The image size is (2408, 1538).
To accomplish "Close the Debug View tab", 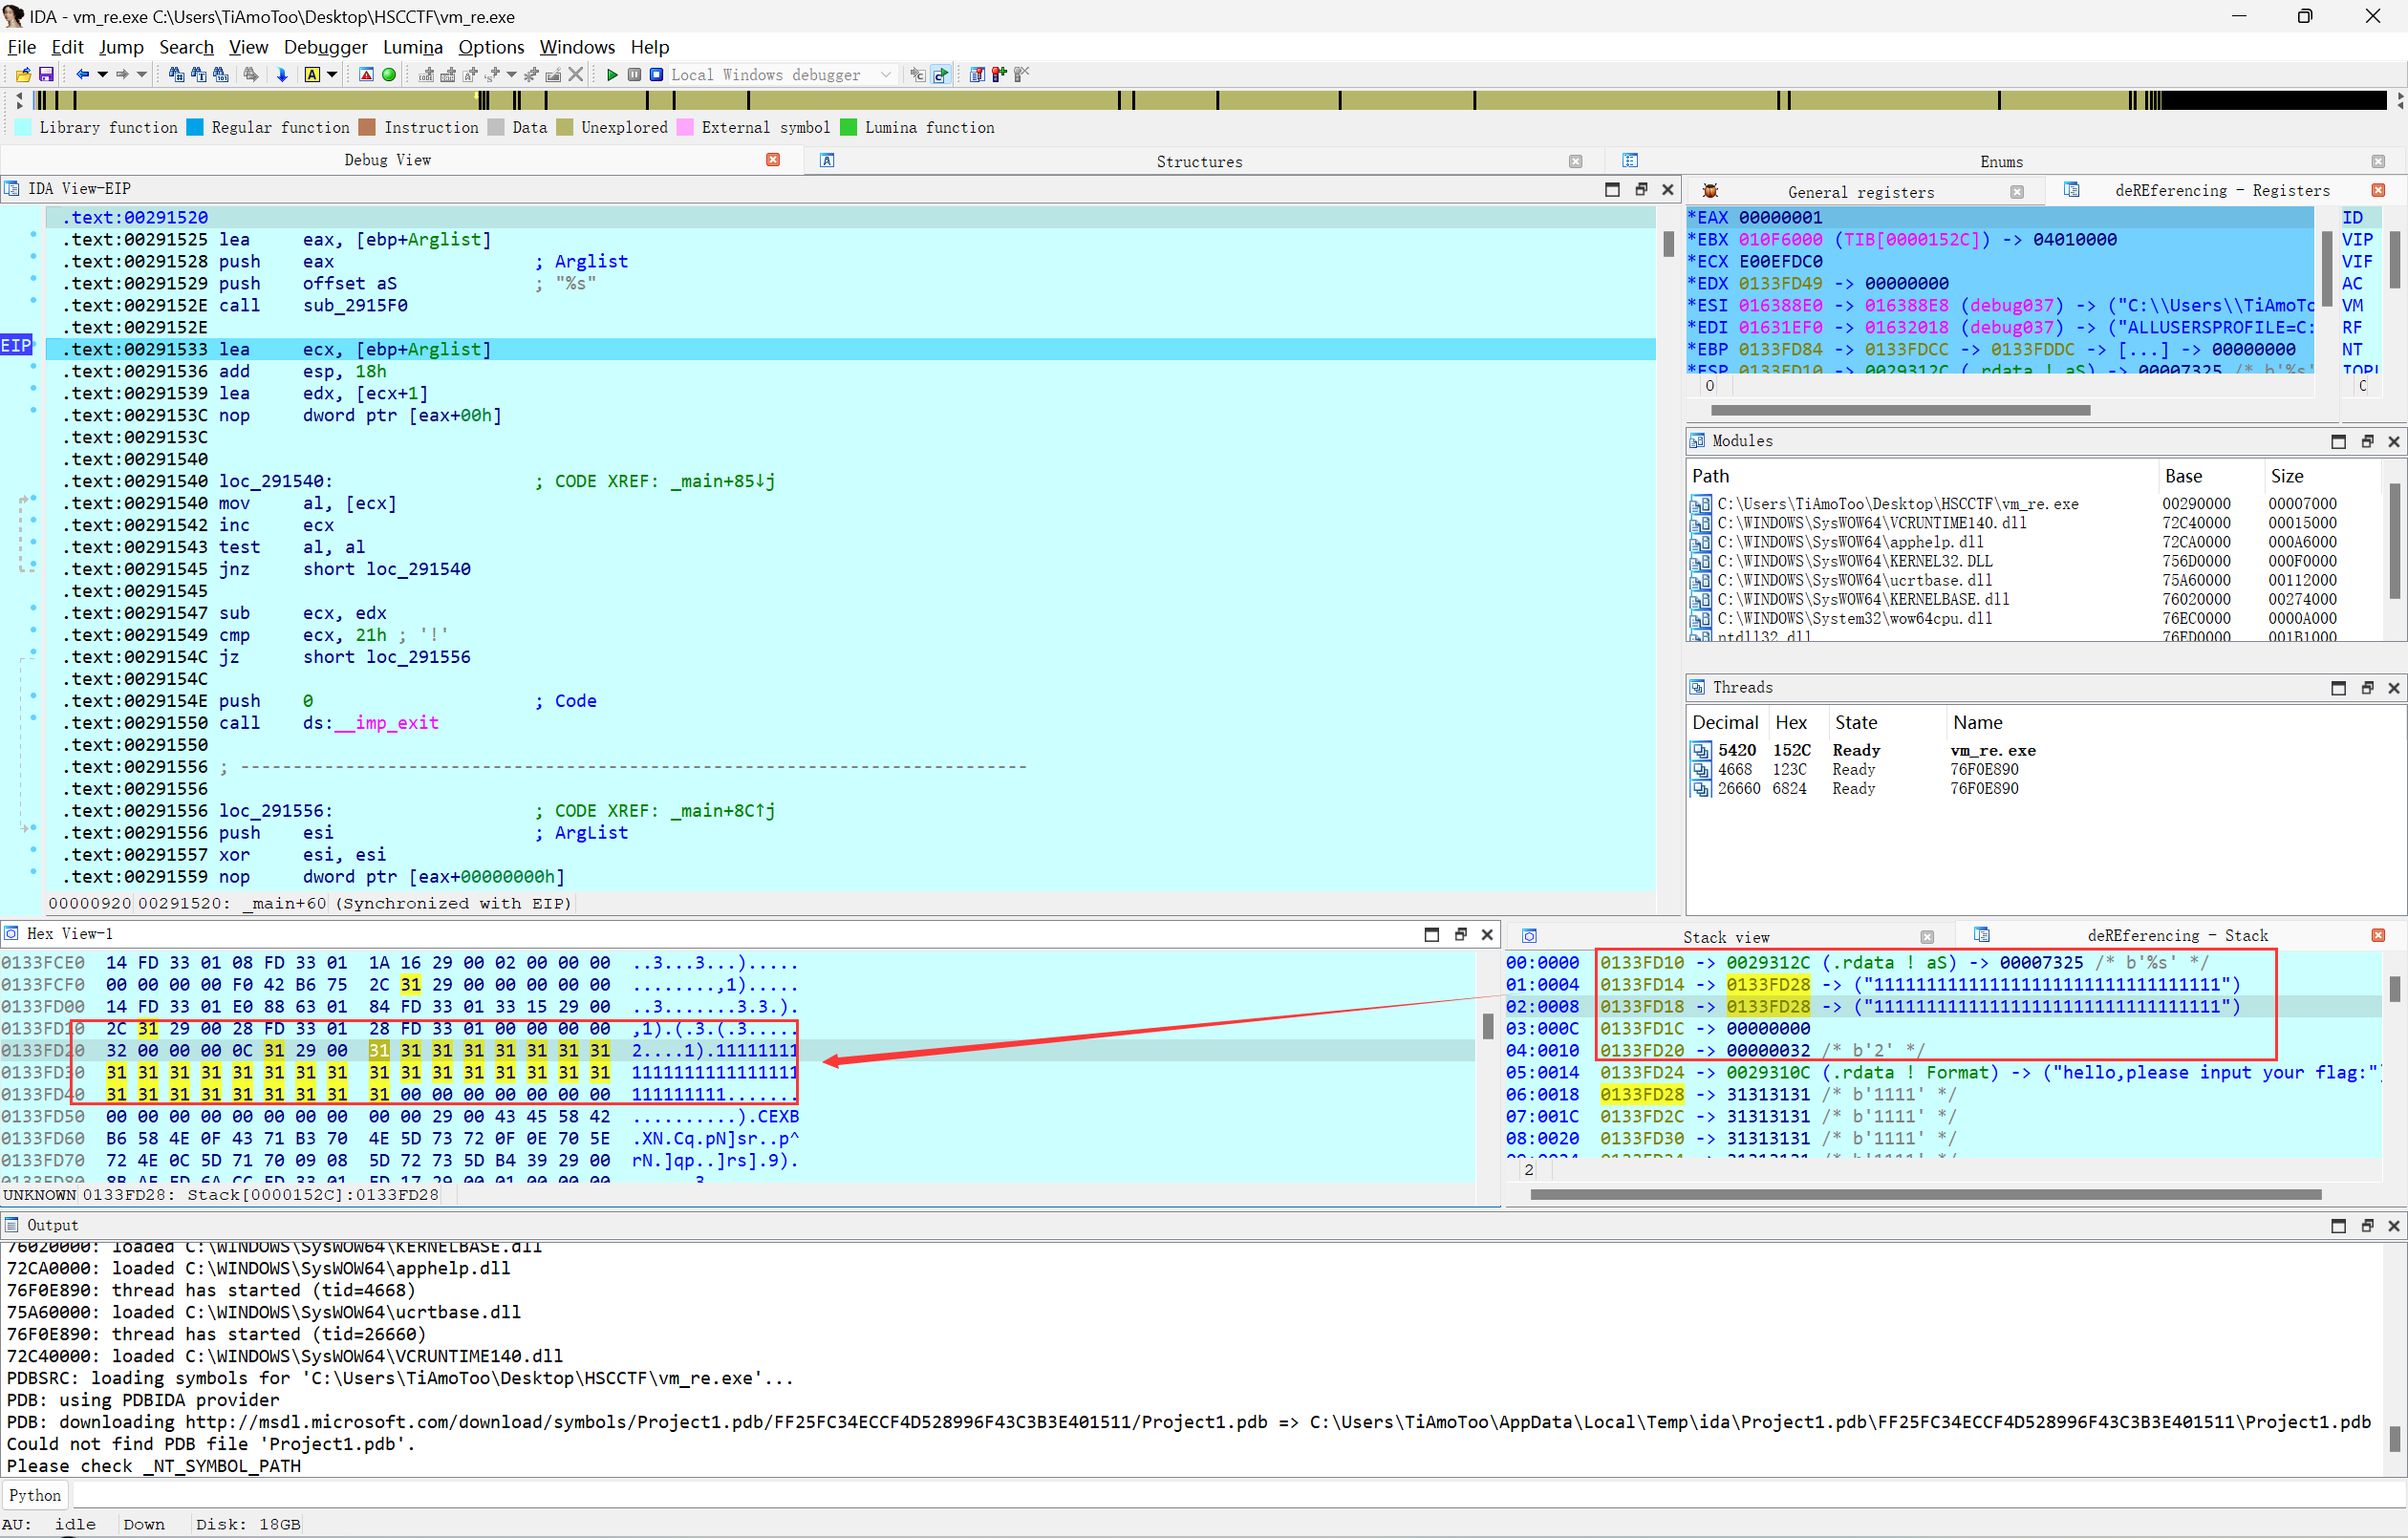I will click(x=773, y=160).
